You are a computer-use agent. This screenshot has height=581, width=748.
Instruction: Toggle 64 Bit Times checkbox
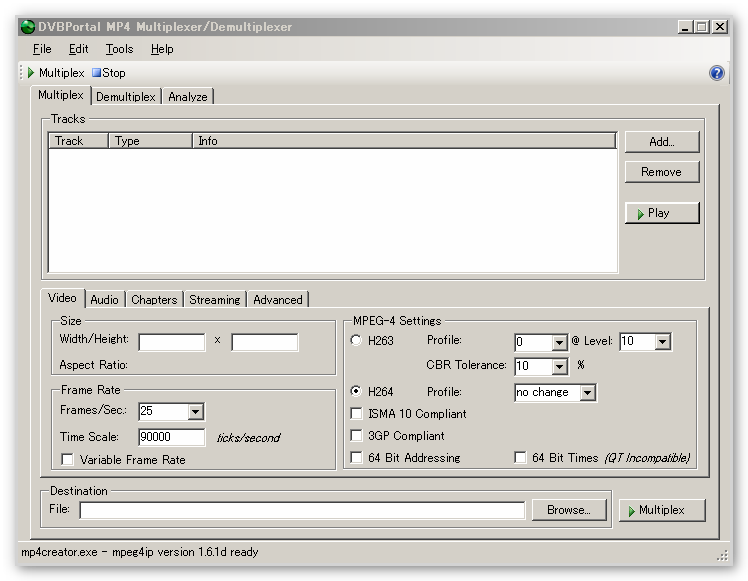click(520, 457)
